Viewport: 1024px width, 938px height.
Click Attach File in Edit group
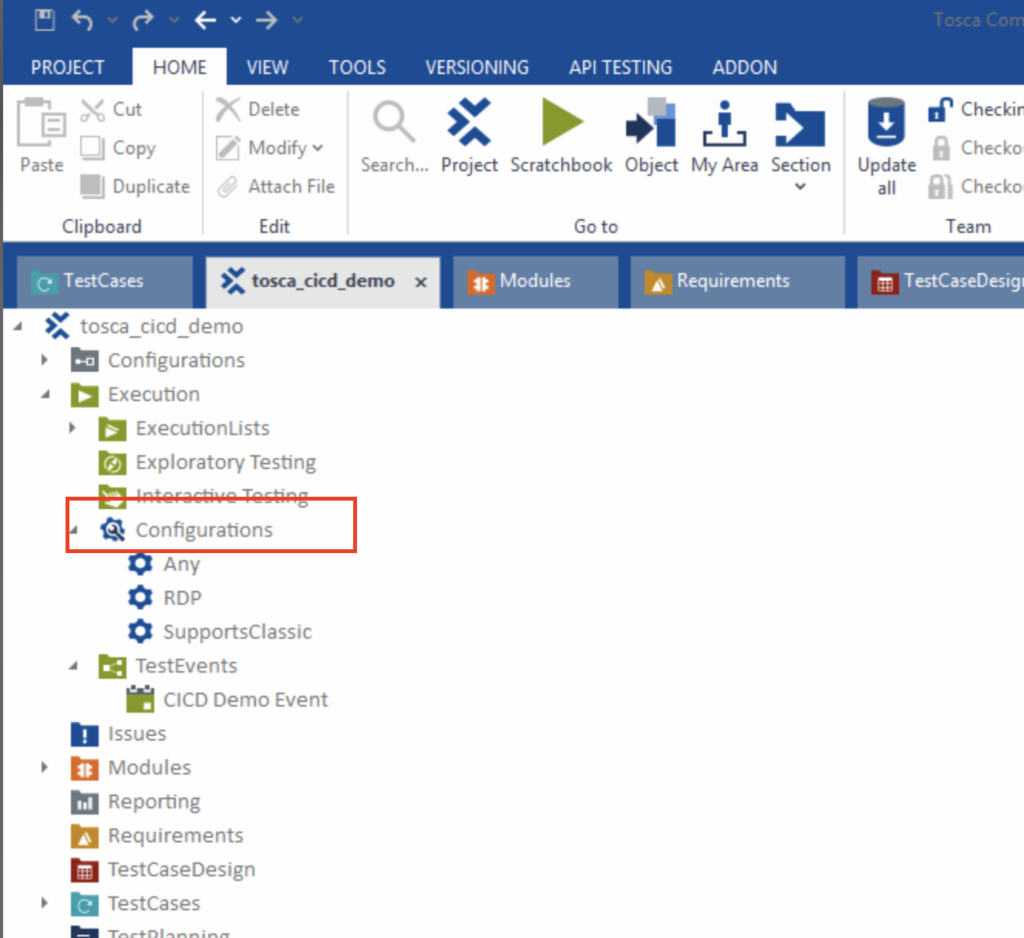coord(276,187)
